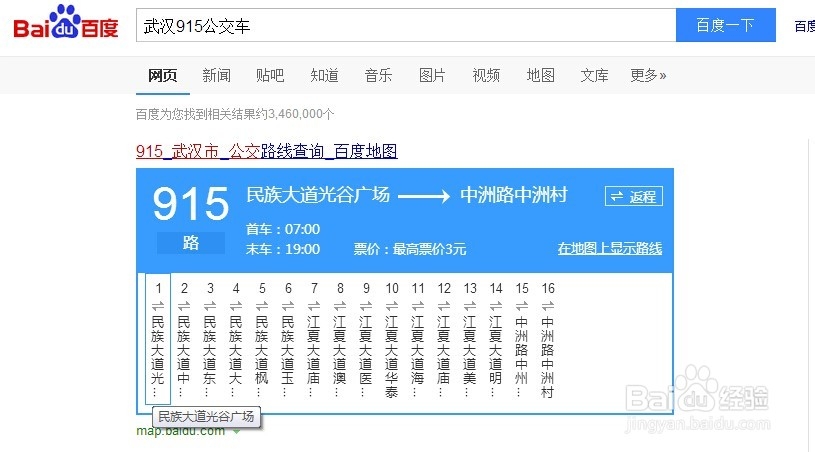
Task: Switch to the 视频 tab
Action: (487, 76)
